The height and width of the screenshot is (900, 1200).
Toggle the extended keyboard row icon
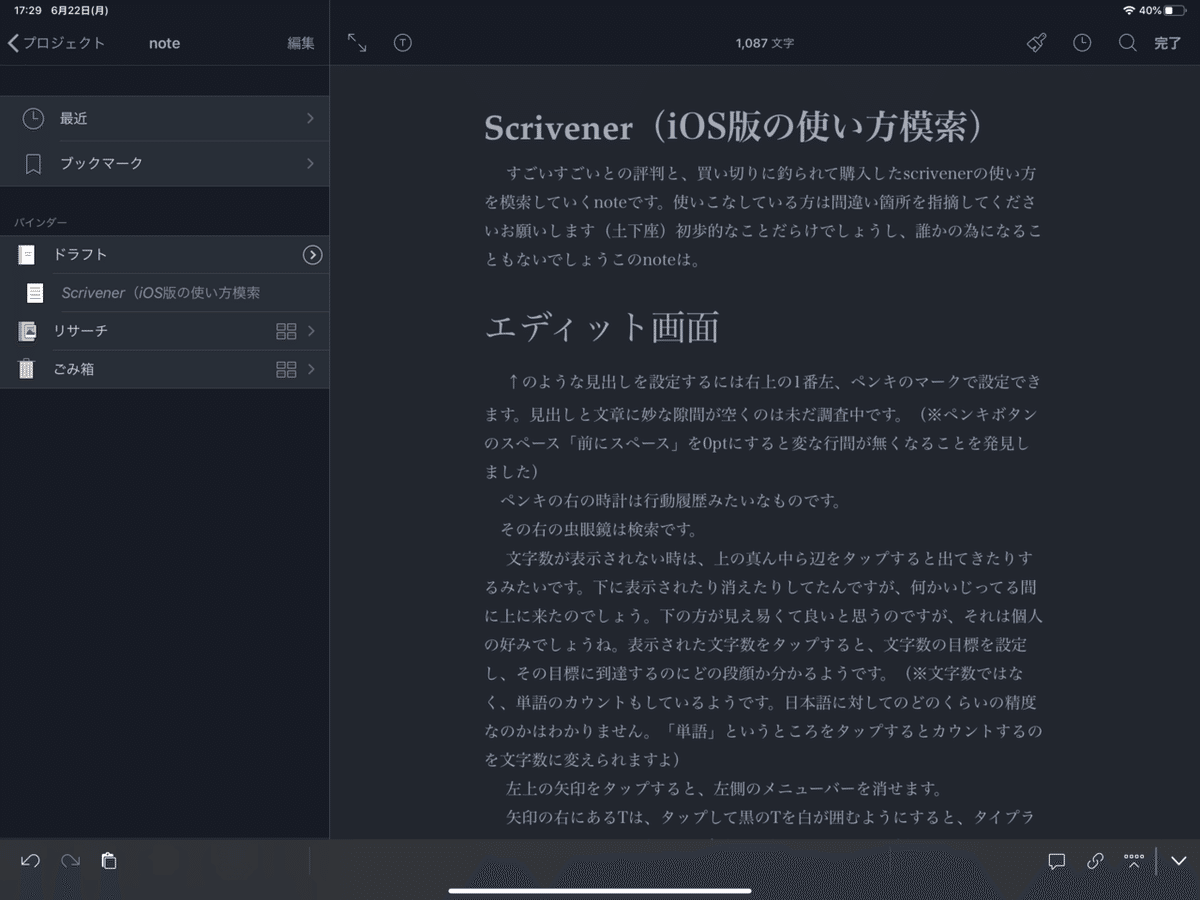(1134, 860)
